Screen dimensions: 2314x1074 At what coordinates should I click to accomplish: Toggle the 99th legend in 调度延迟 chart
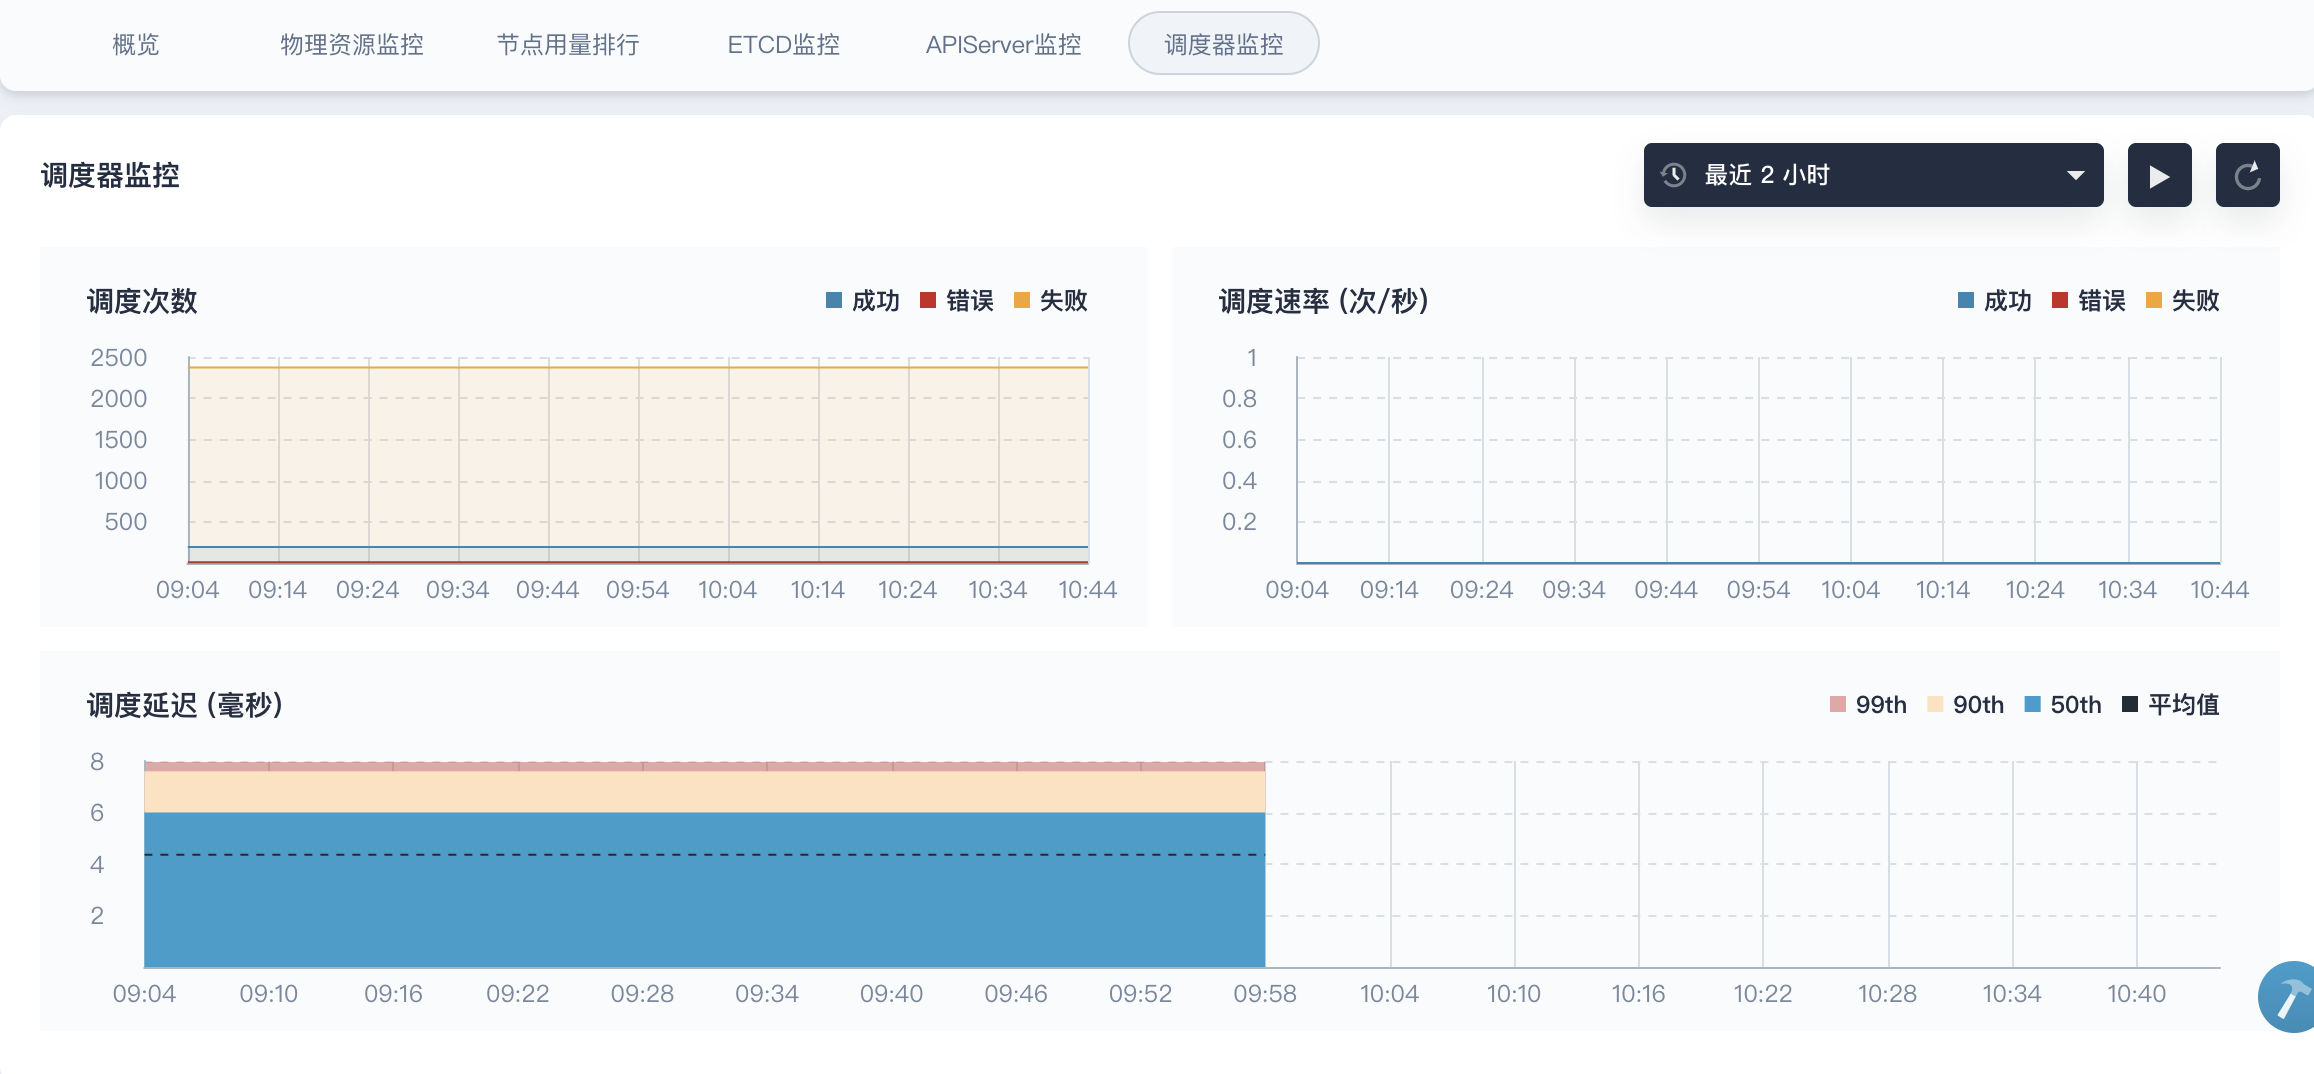[1868, 704]
